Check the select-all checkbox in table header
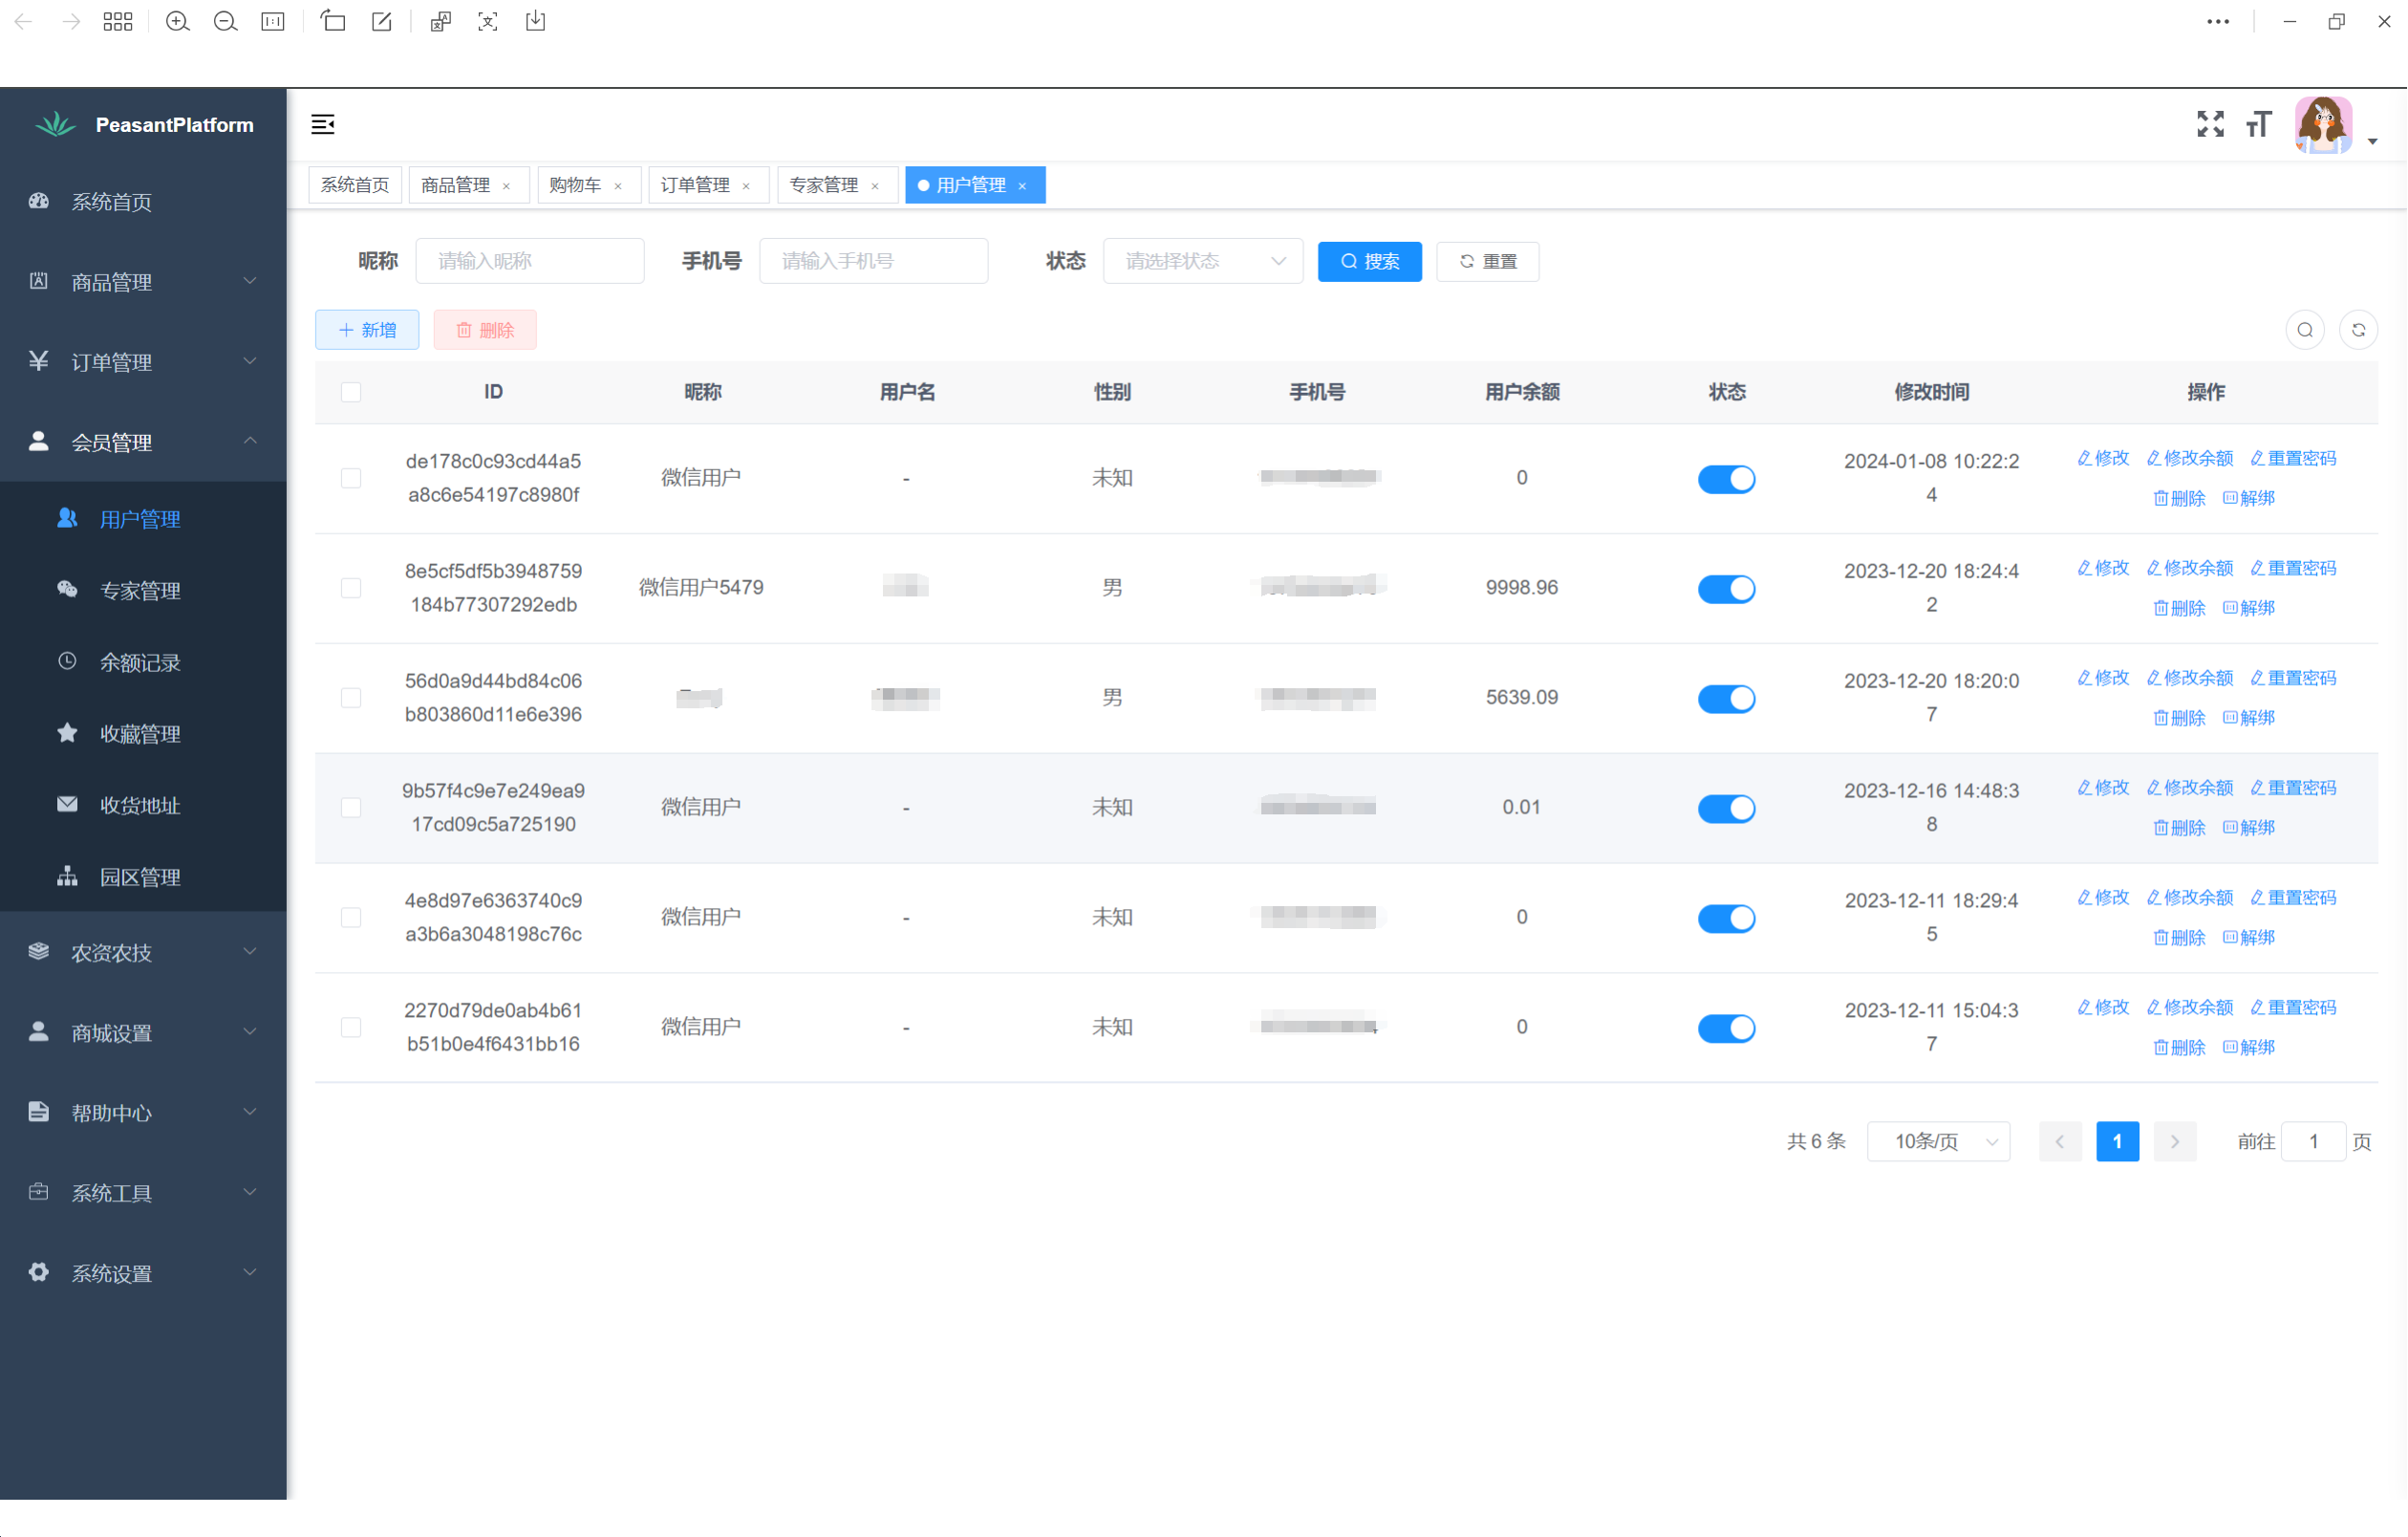The height and width of the screenshot is (1537, 2408). point(351,392)
